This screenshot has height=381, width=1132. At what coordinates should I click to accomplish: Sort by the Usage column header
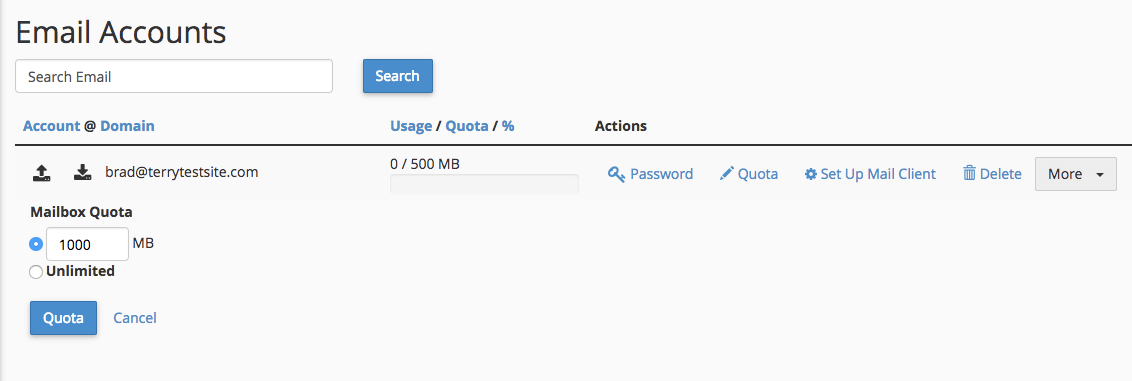tap(411, 126)
